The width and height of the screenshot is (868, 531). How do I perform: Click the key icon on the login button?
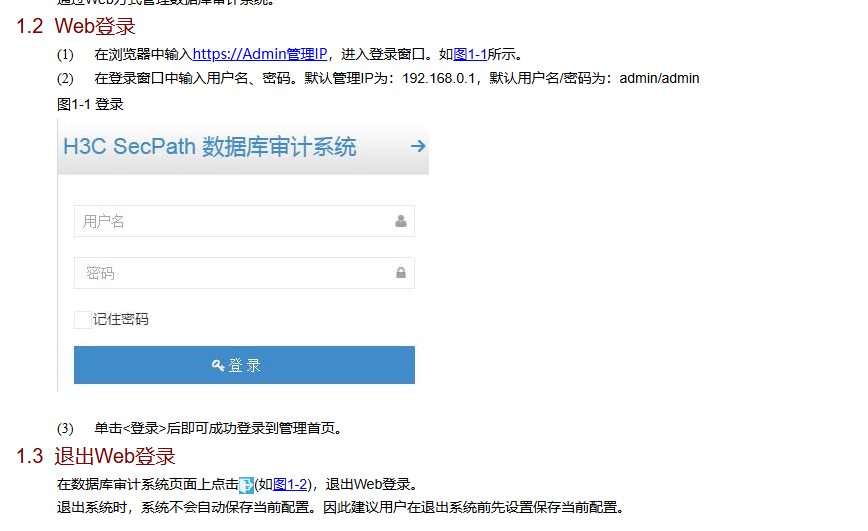pyautogui.click(x=218, y=365)
